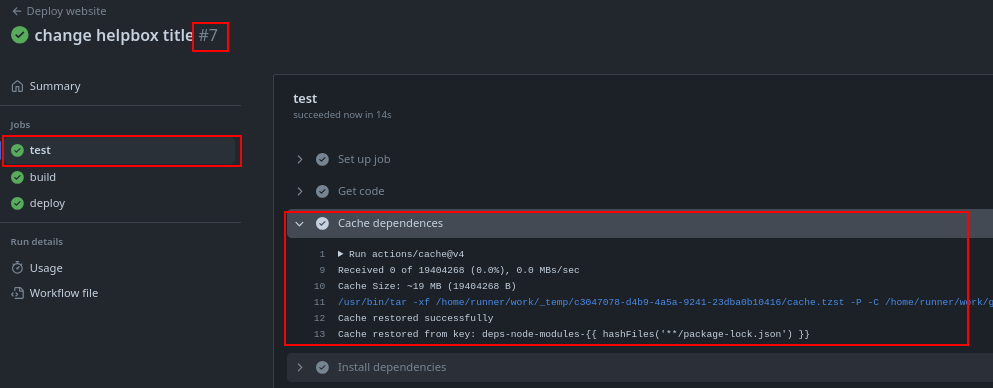Click the Usage stopwatch icon

tap(18, 268)
